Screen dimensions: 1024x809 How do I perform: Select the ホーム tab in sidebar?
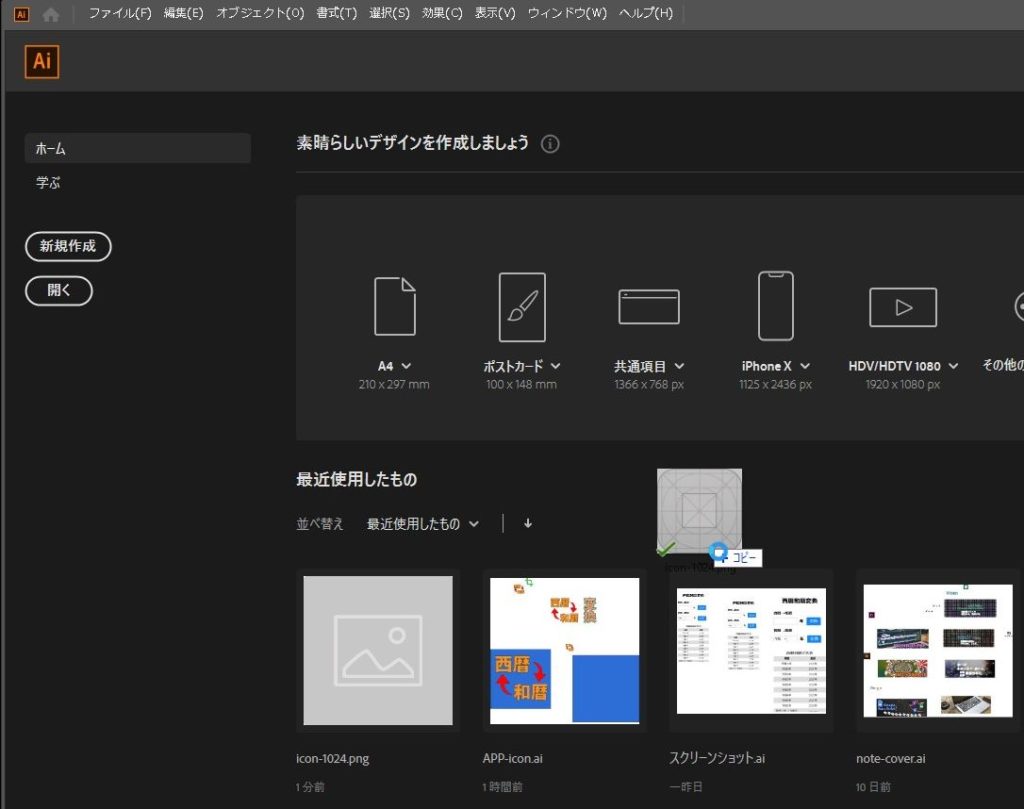tap(137, 149)
